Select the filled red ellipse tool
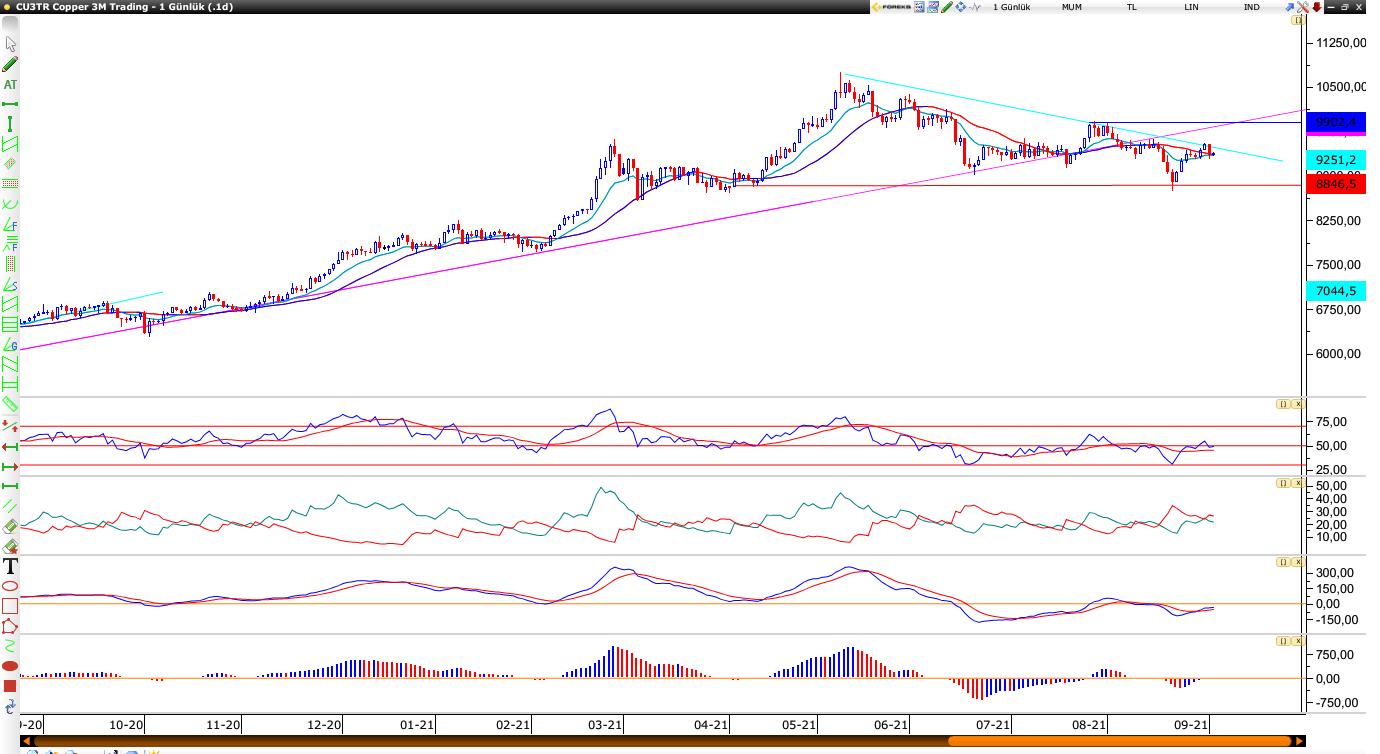Image resolution: width=1380 pixels, height=754 pixels. click(x=11, y=665)
